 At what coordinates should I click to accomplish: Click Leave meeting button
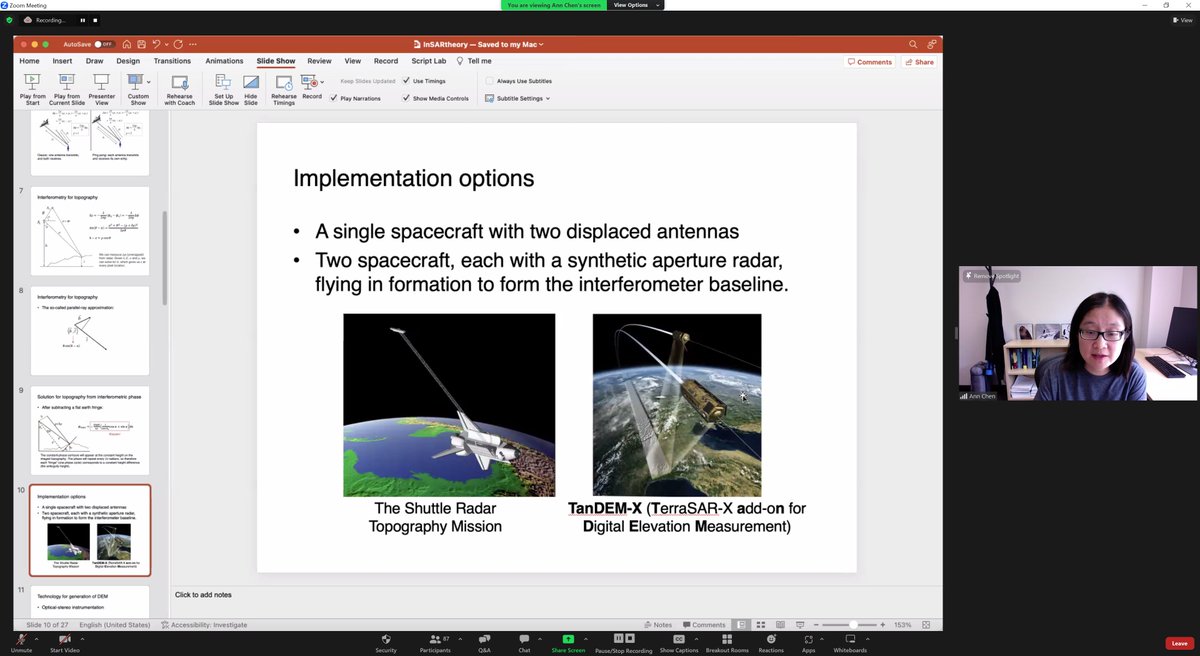[x=1179, y=643]
